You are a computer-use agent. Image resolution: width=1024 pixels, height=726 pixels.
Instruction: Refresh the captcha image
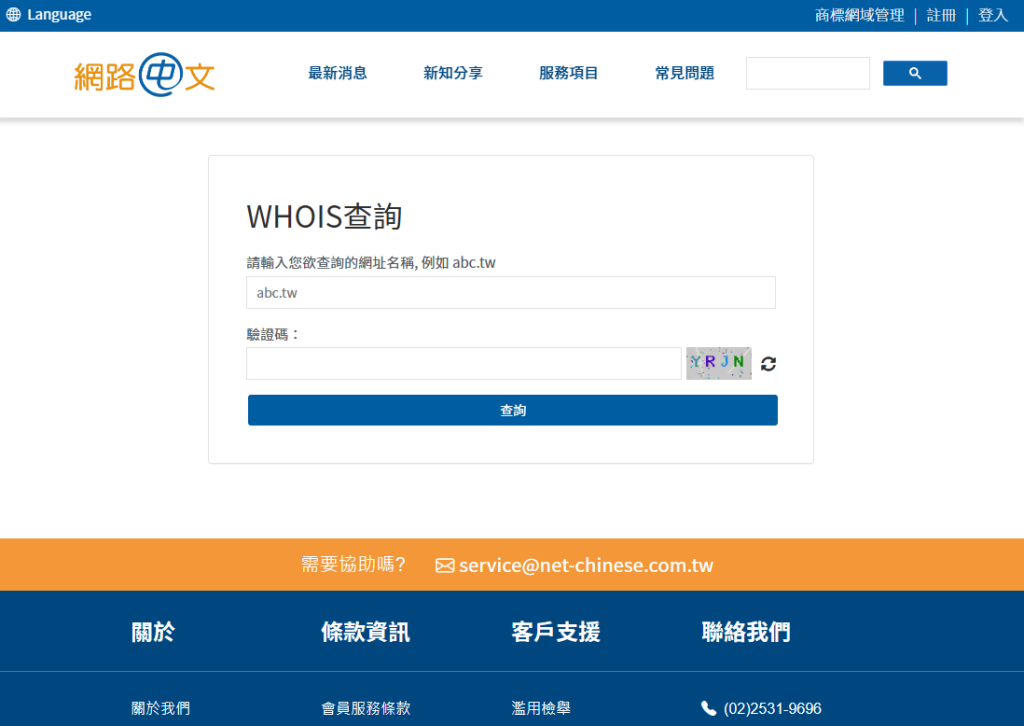(x=768, y=364)
